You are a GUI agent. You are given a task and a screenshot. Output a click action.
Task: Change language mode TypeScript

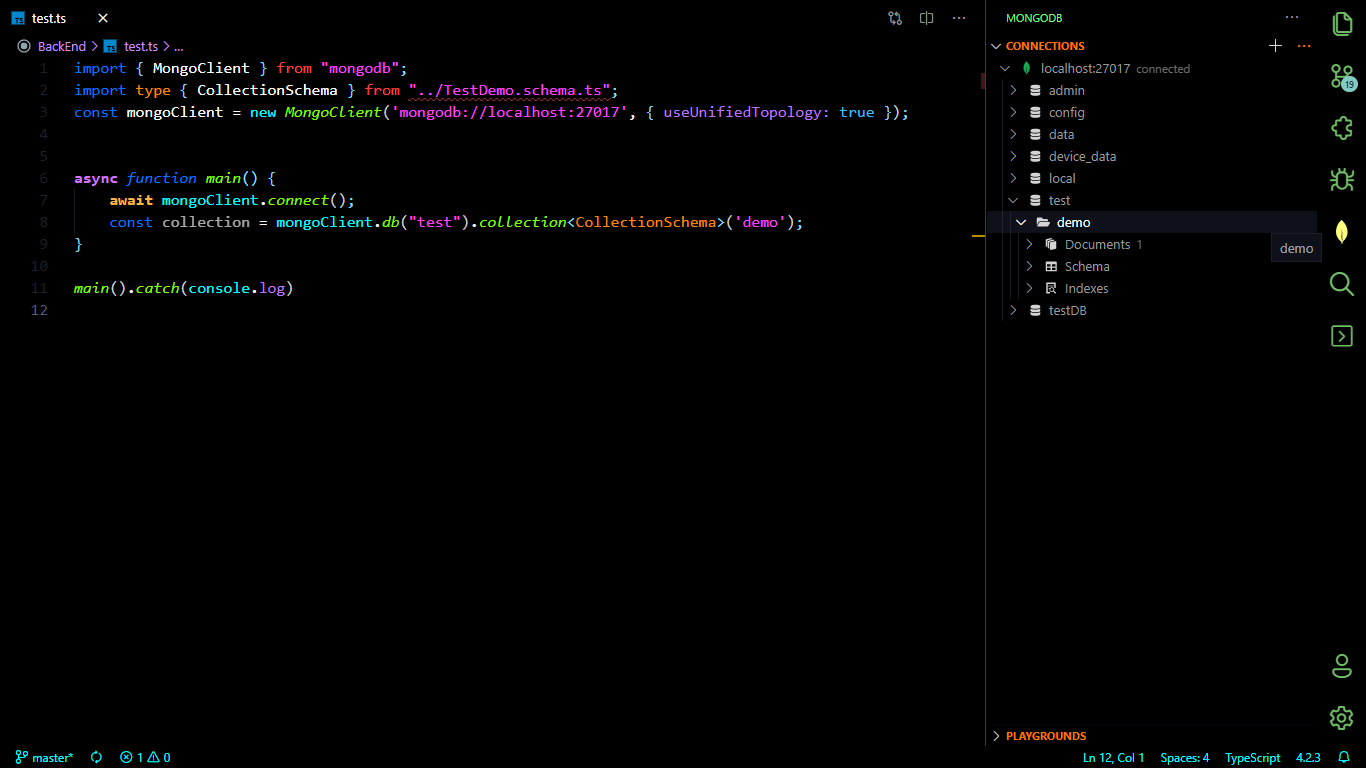pos(1253,758)
